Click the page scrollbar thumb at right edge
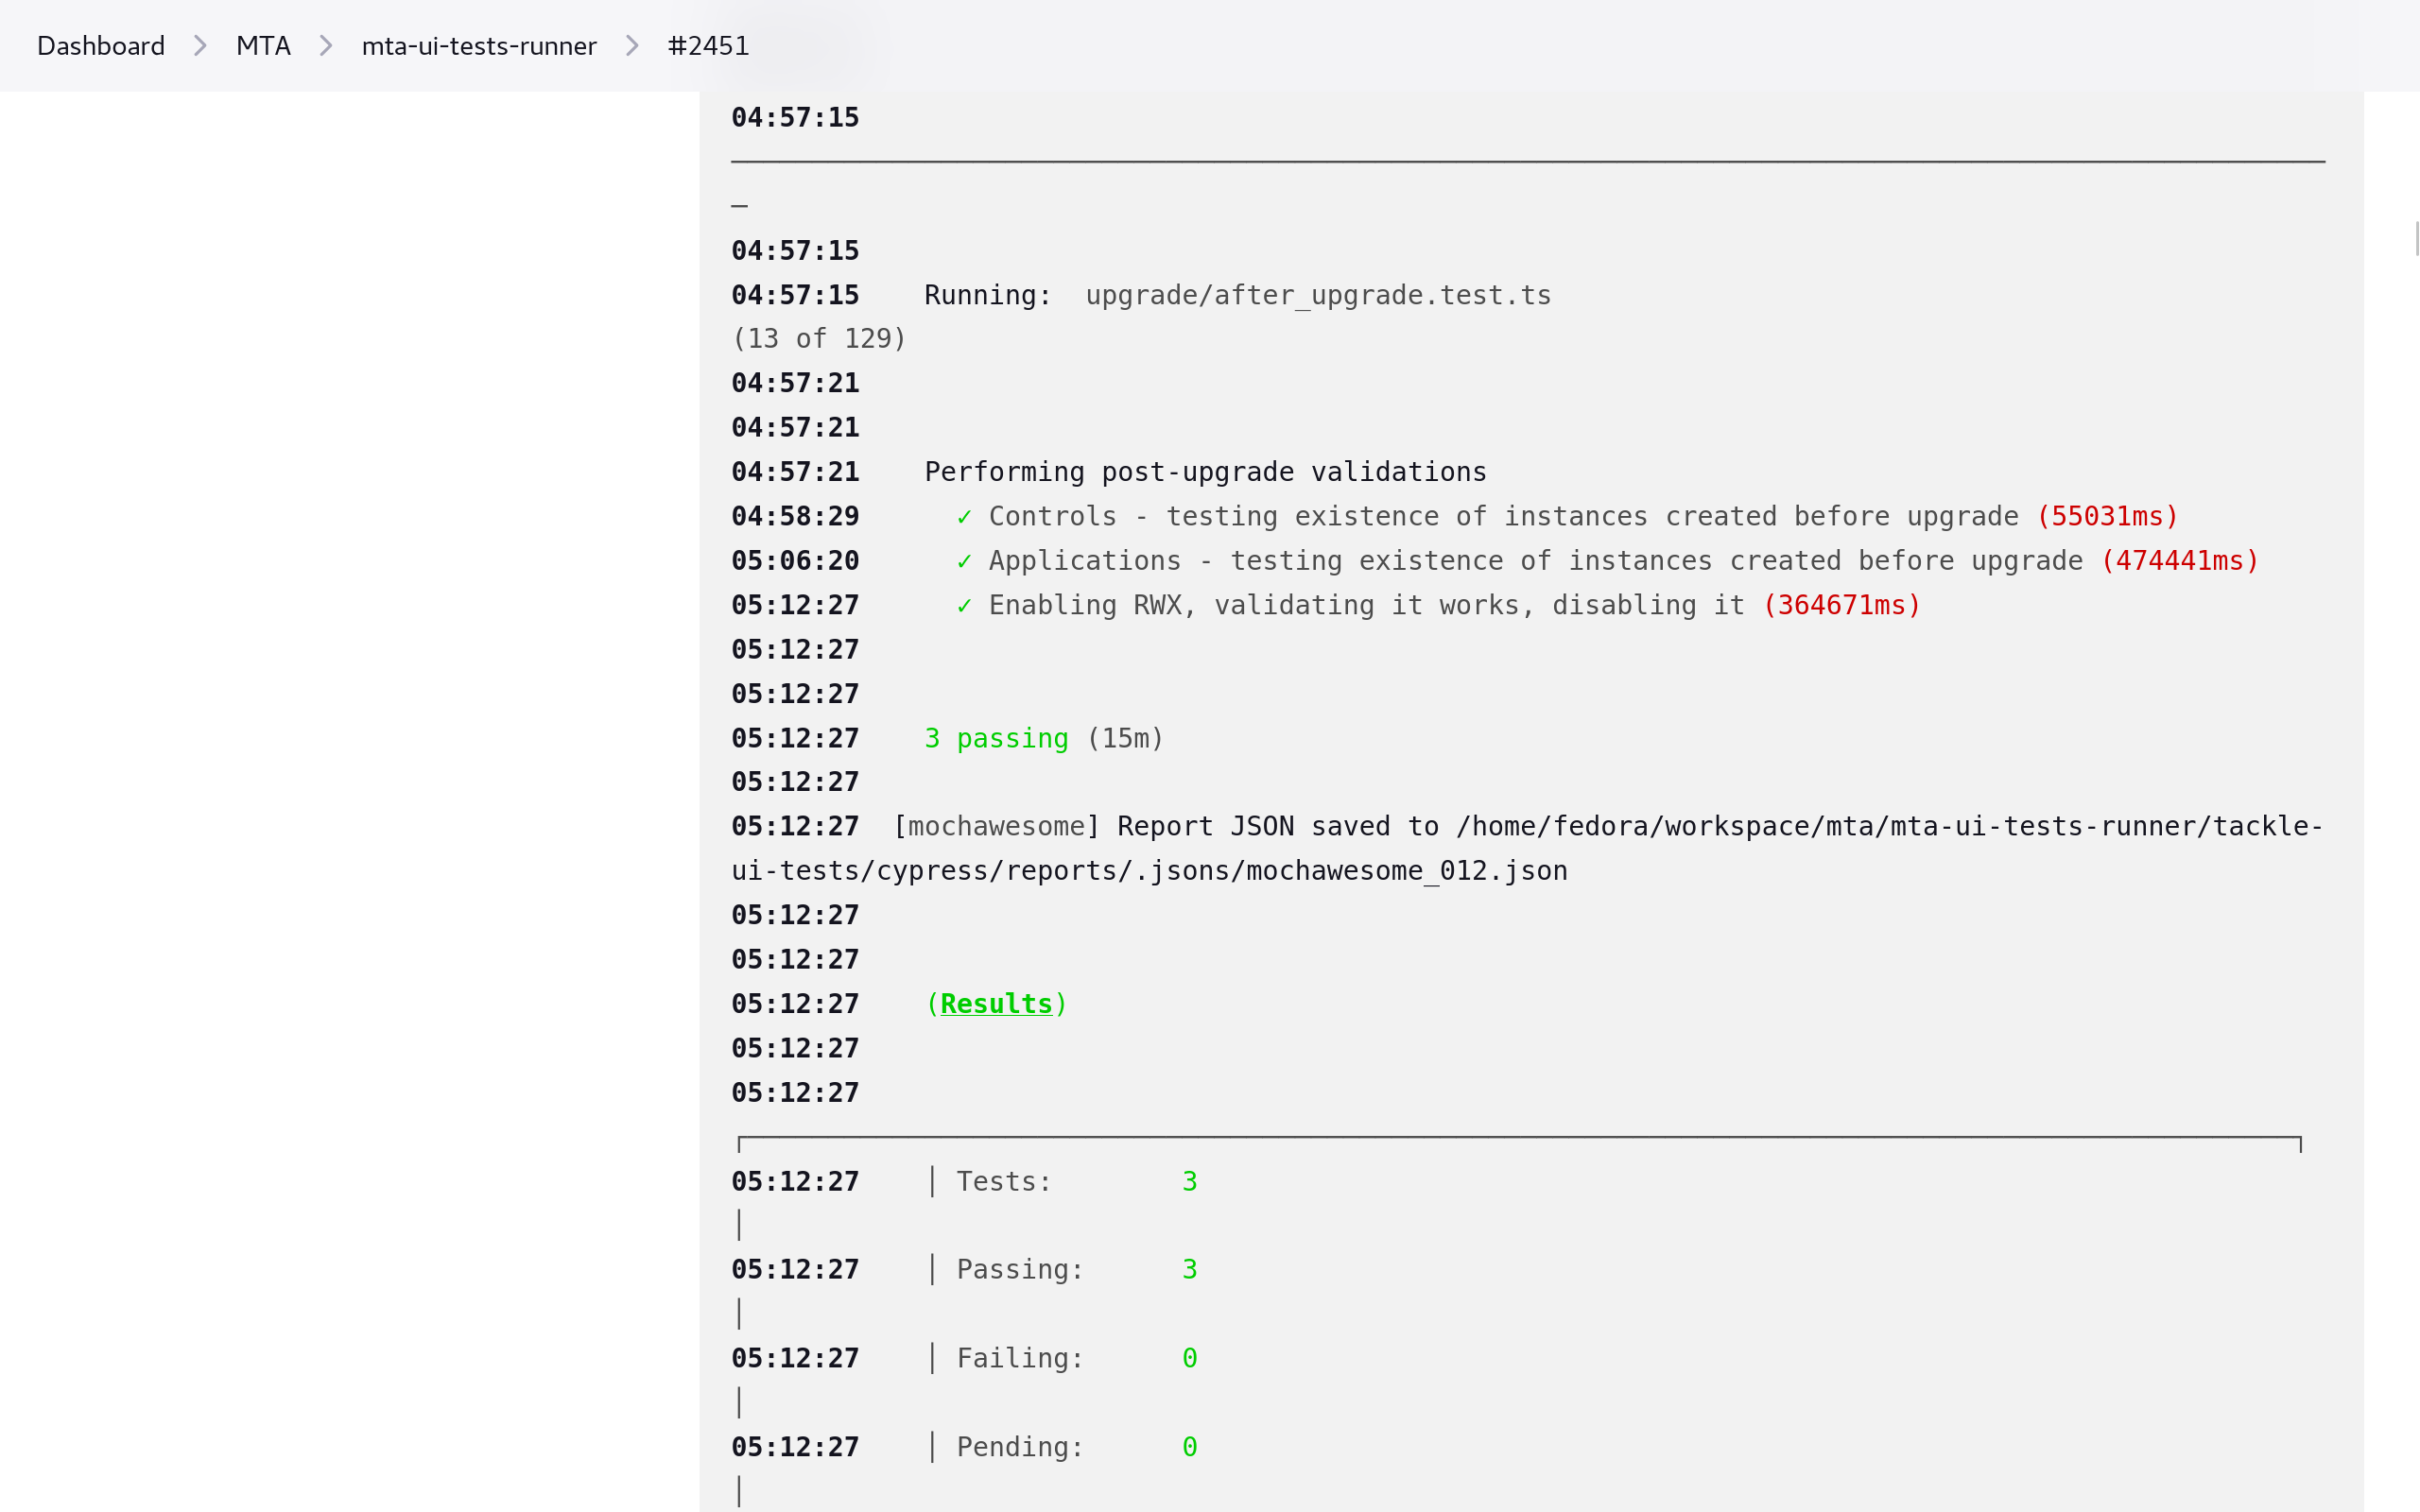This screenshot has height=1512, width=2420. [x=2416, y=240]
